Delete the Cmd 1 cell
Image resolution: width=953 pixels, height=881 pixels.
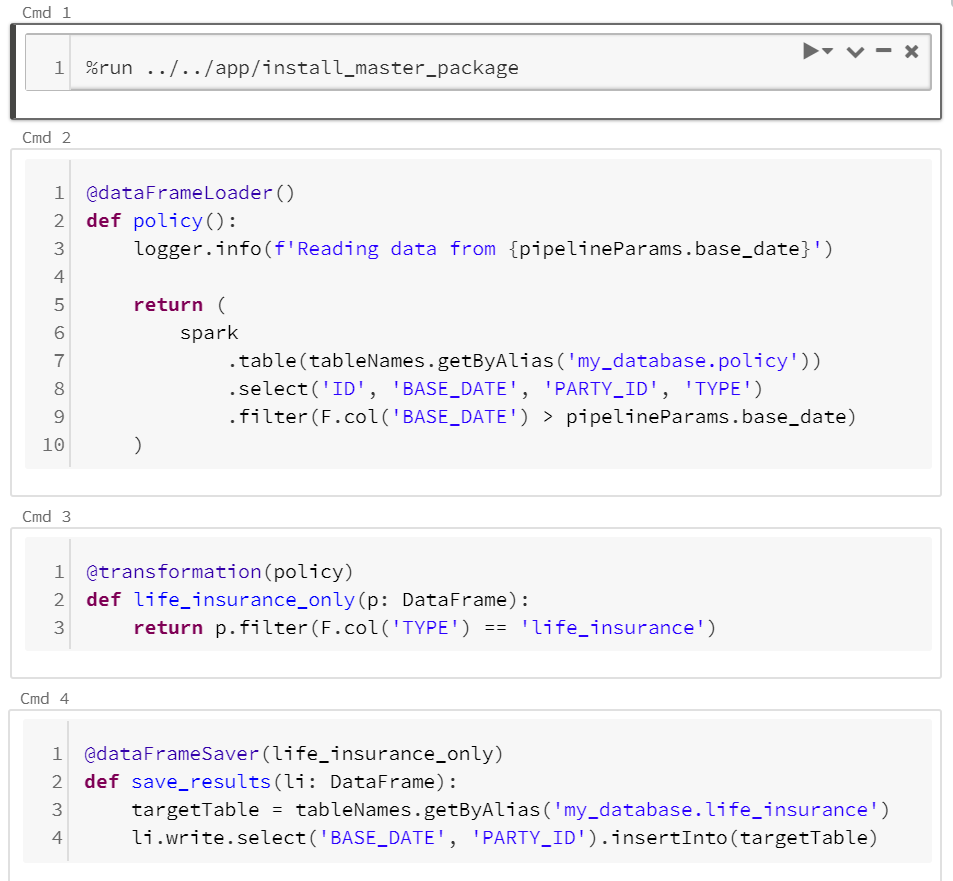pyautogui.click(x=911, y=51)
